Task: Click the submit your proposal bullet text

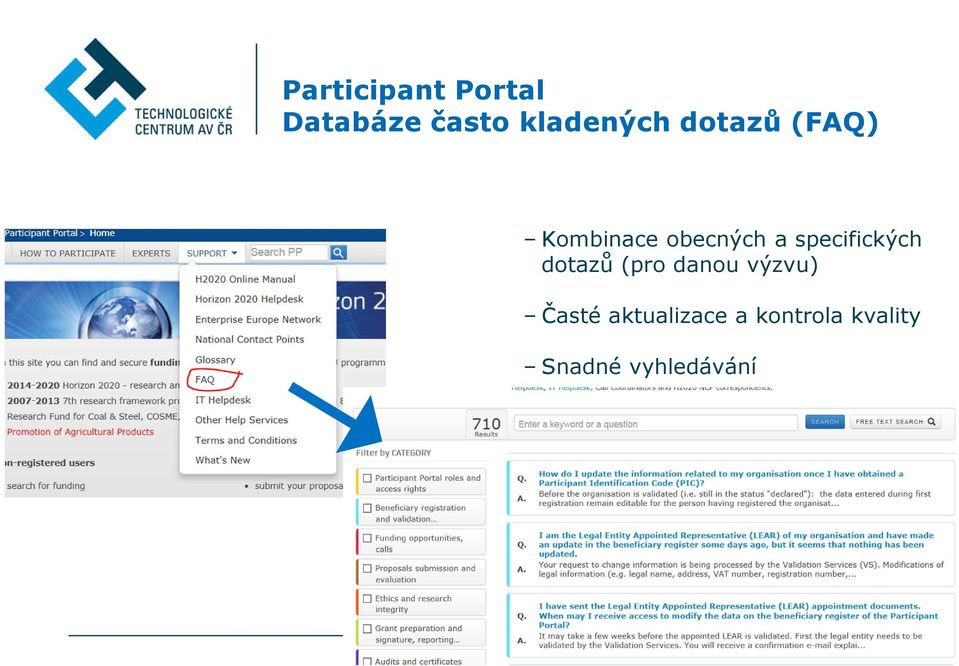Action: tap(298, 486)
